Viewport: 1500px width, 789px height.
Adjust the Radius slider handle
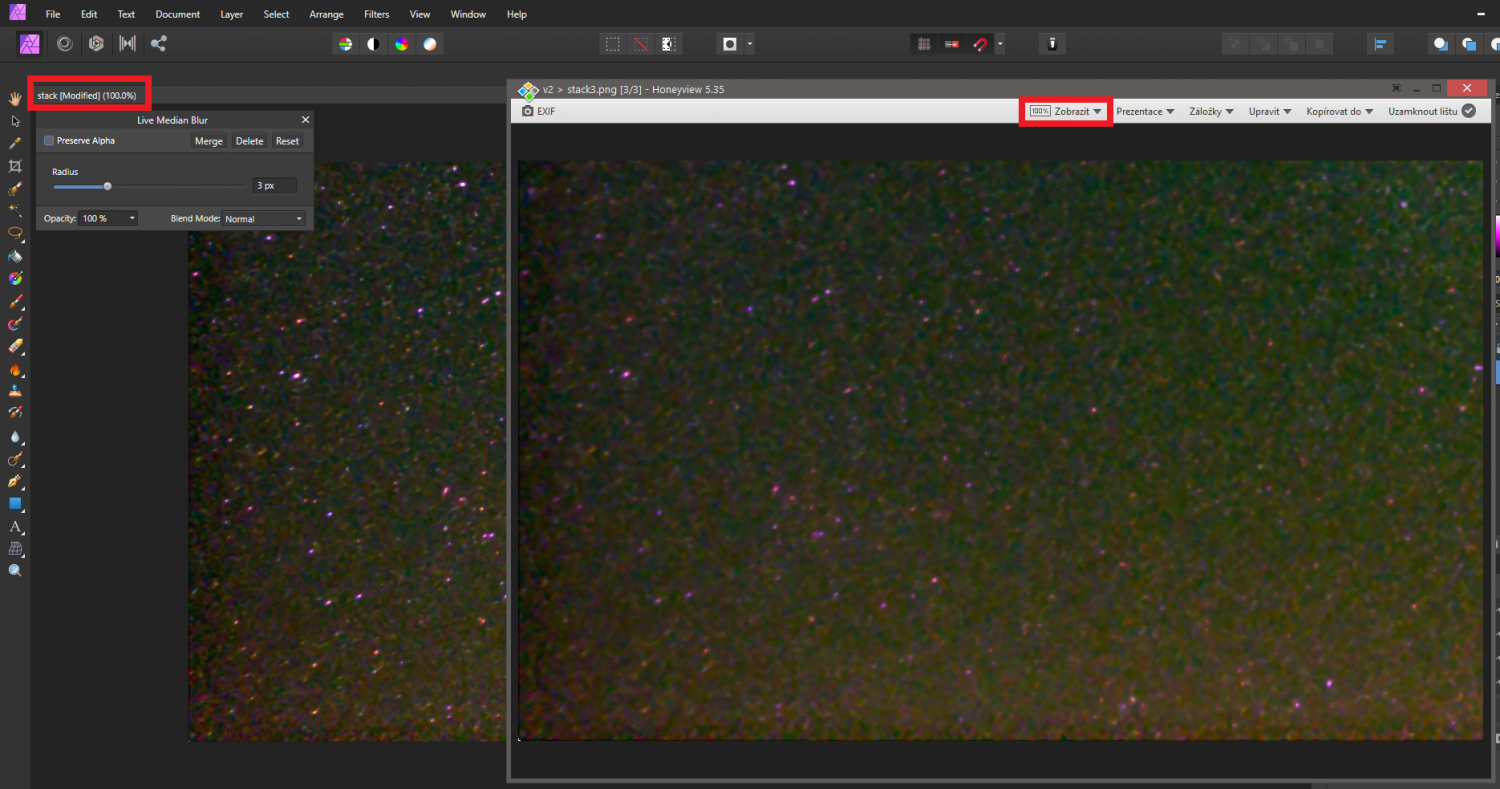(x=107, y=186)
